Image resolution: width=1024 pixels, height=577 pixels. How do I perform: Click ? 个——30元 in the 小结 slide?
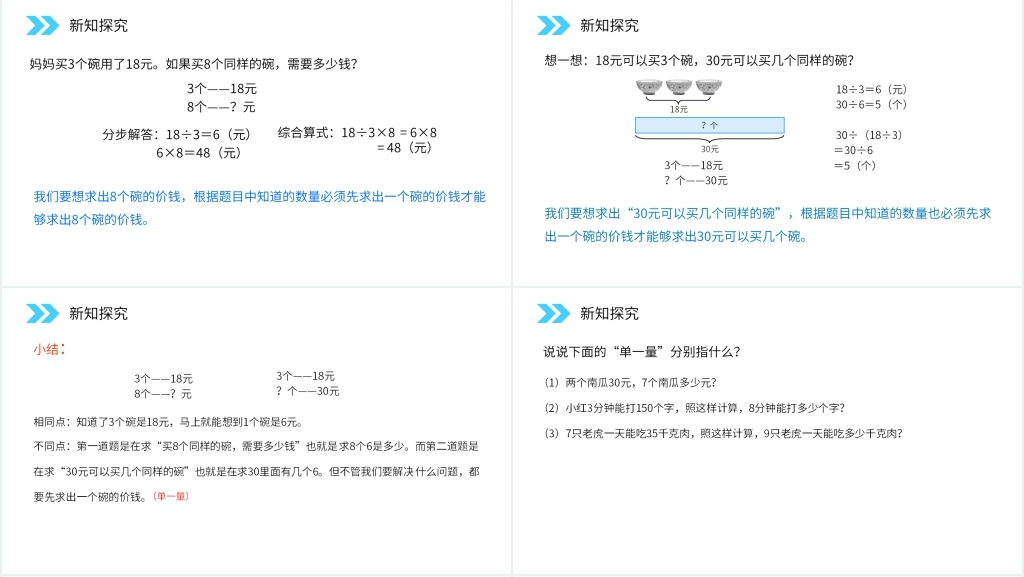point(308,391)
